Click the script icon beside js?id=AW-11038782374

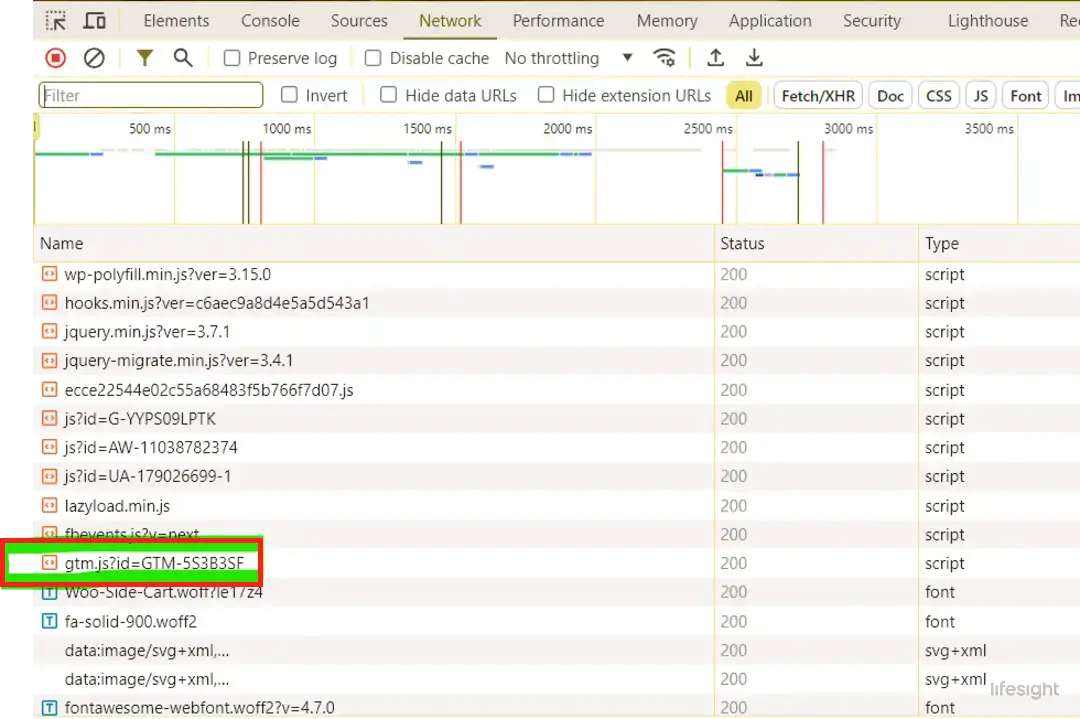pyautogui.click(x=49, y=448)
